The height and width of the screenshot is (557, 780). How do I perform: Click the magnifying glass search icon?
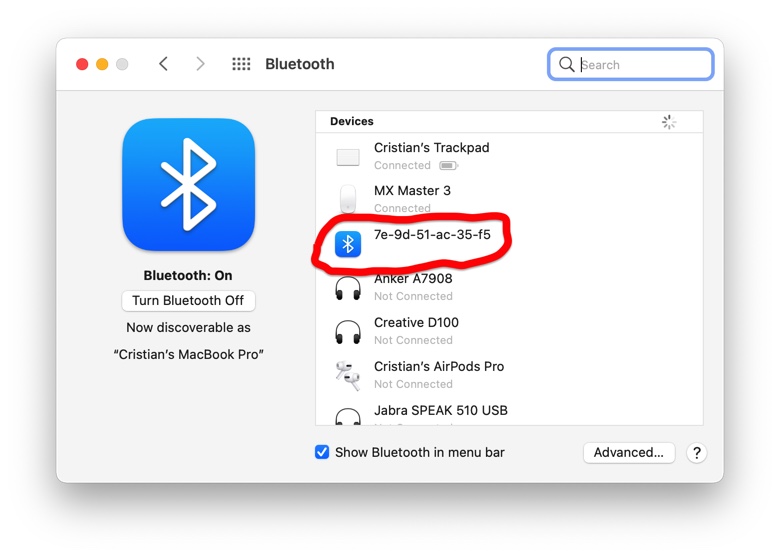coord(566,64)
